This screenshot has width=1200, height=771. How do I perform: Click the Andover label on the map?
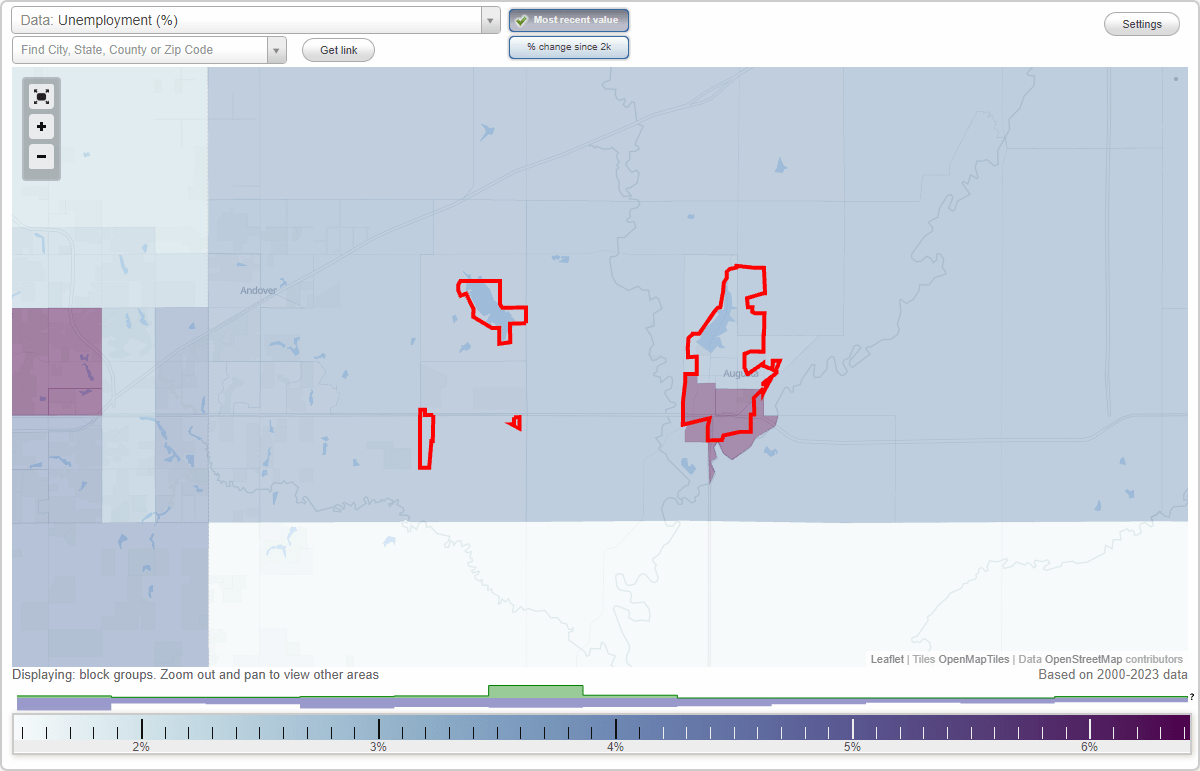258,291
